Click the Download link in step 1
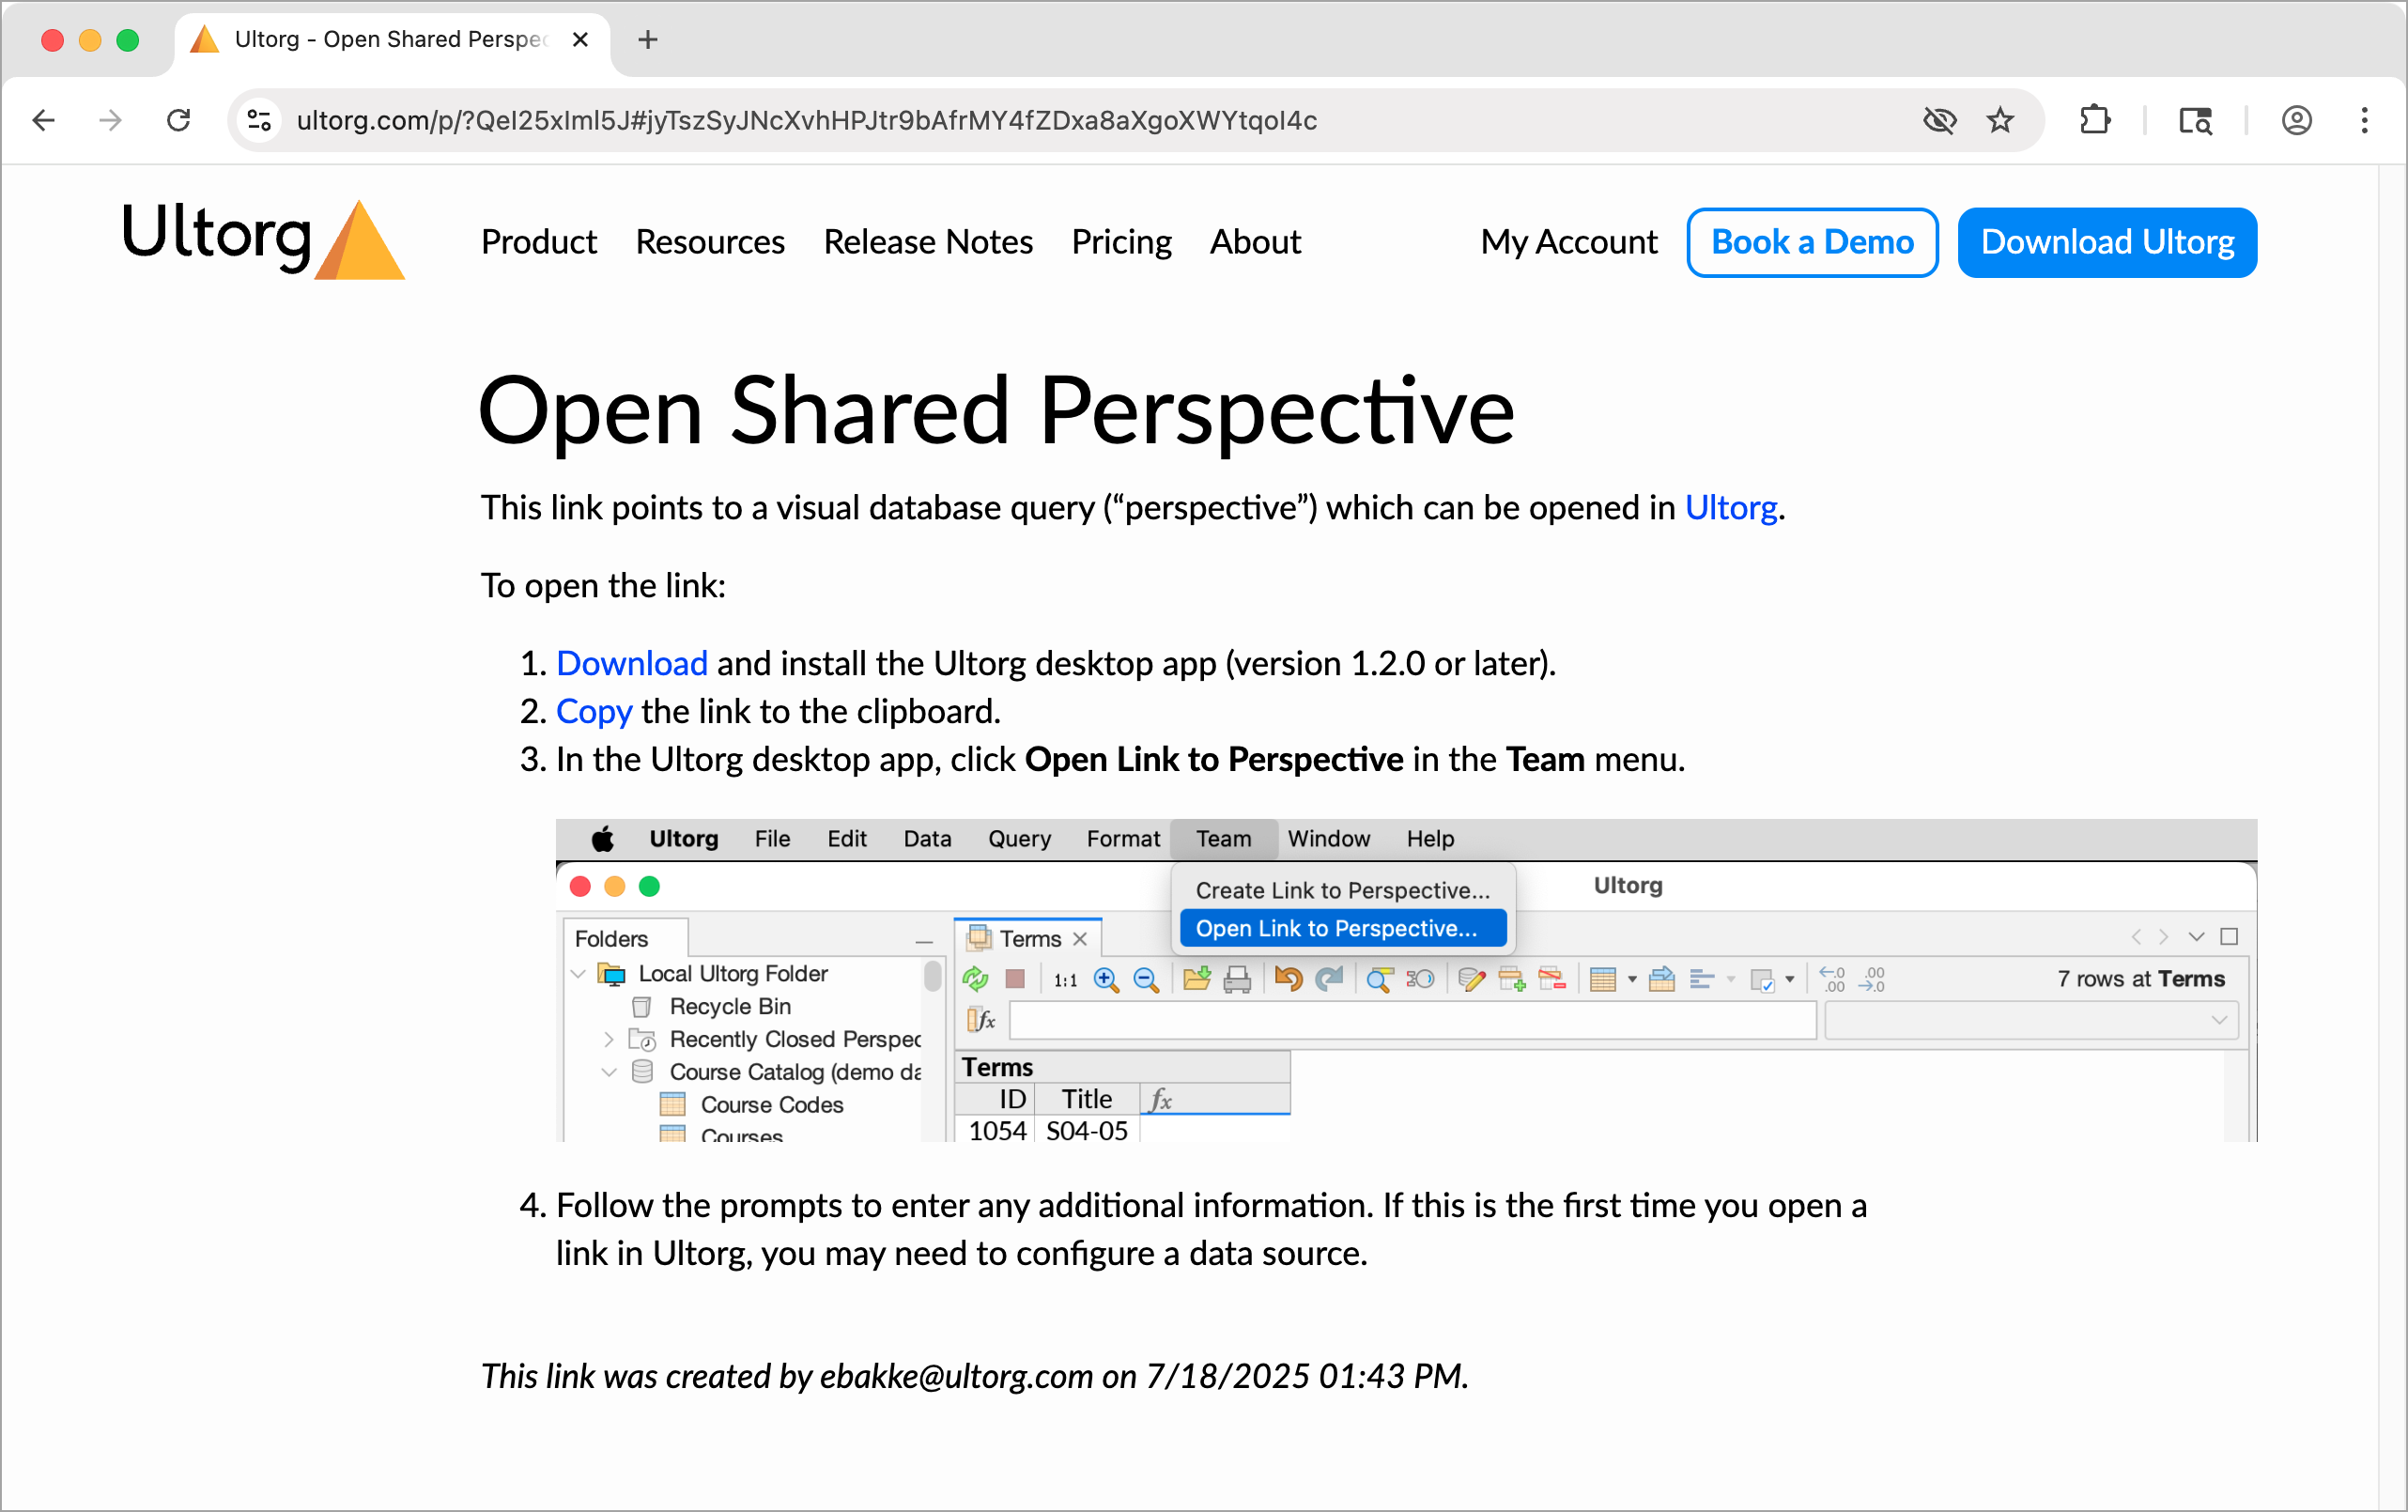This screenshot has width=2408, height=1512. point(632,664)
